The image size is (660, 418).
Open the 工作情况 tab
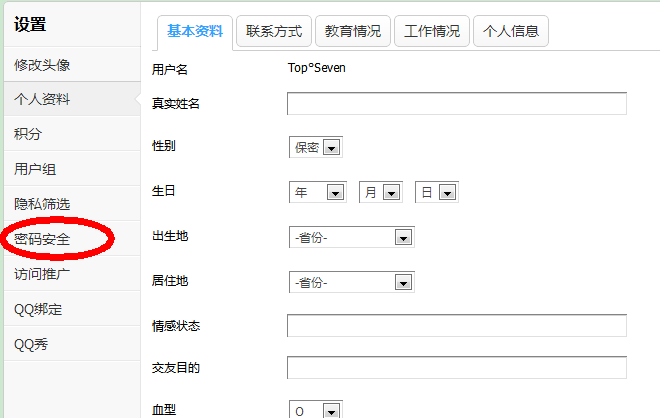(432, 31)
